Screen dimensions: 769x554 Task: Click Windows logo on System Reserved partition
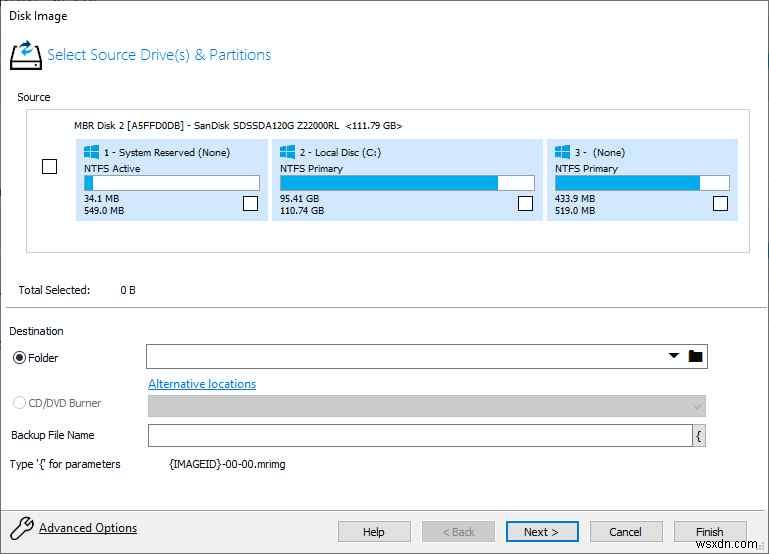pyautogui.click(x=92, y=152)
